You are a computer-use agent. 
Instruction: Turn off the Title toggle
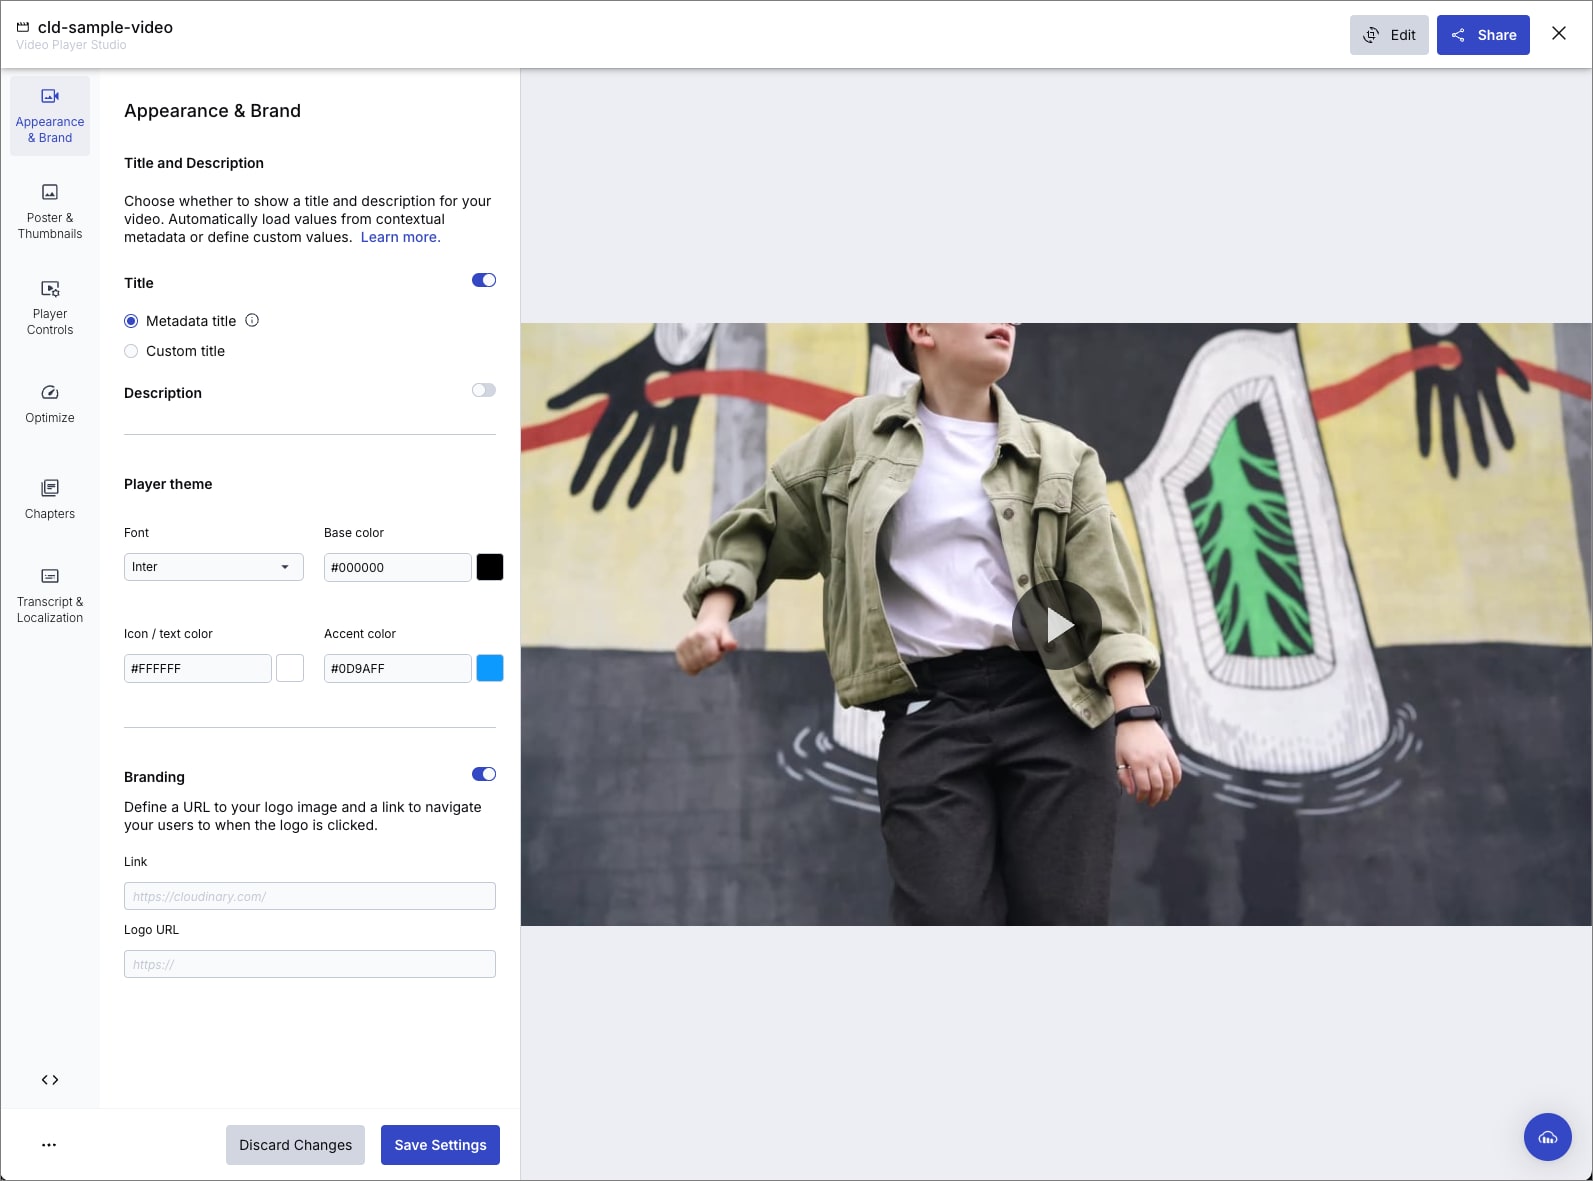pyautogui.click(x=484, y=280)
